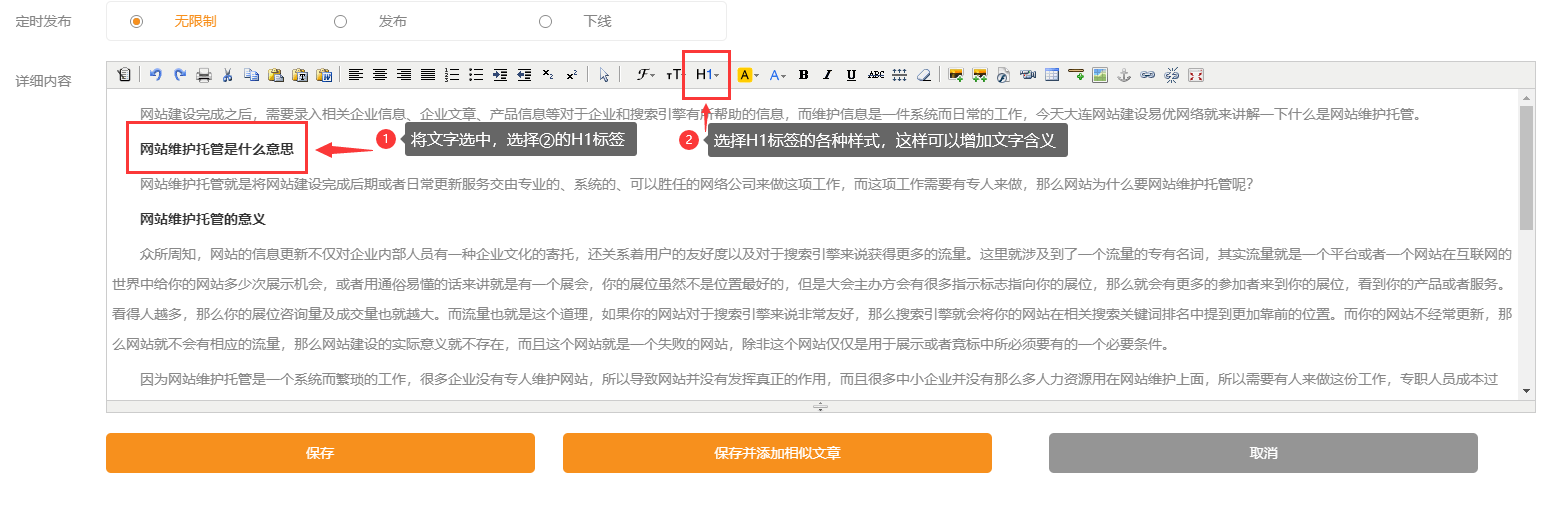Insert numbered list

(x=452, y=75)
